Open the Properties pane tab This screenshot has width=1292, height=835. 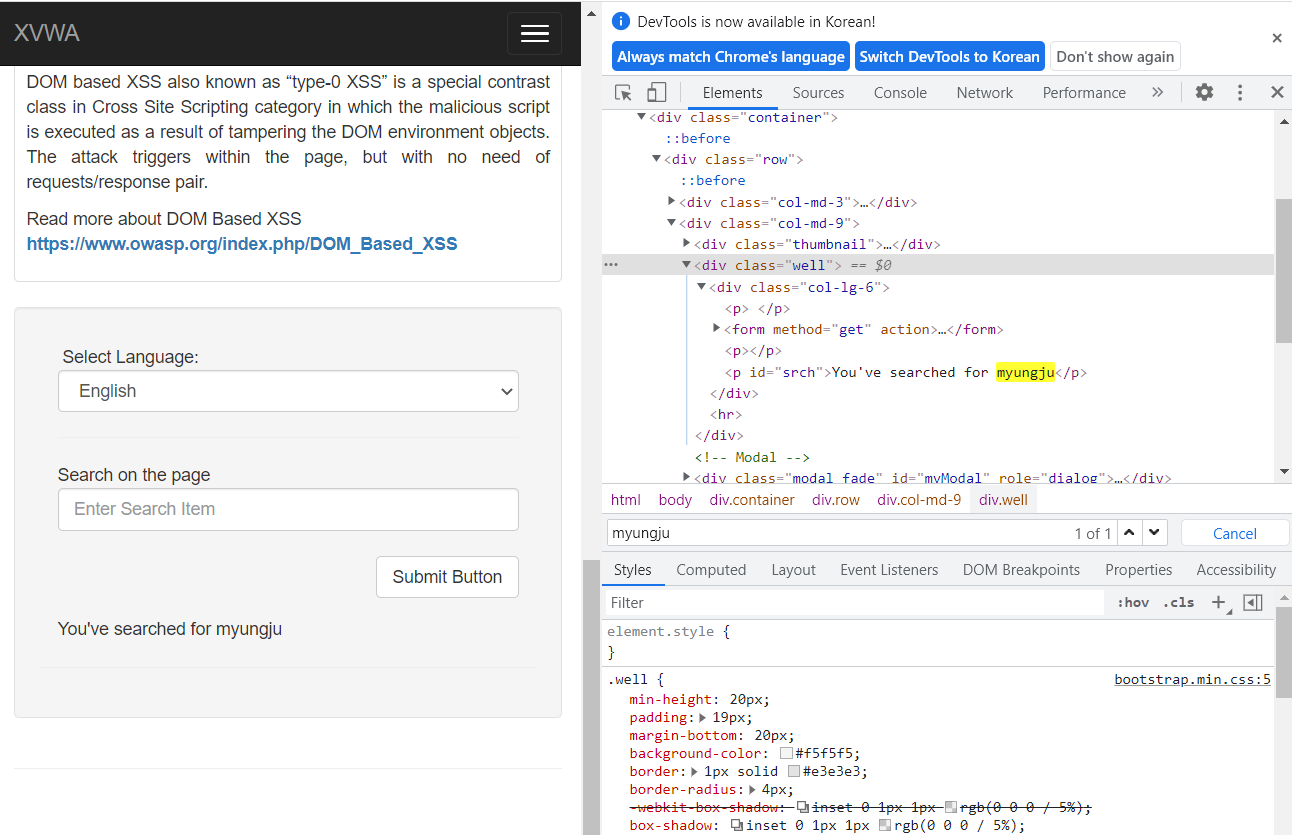click(1139, 570)
